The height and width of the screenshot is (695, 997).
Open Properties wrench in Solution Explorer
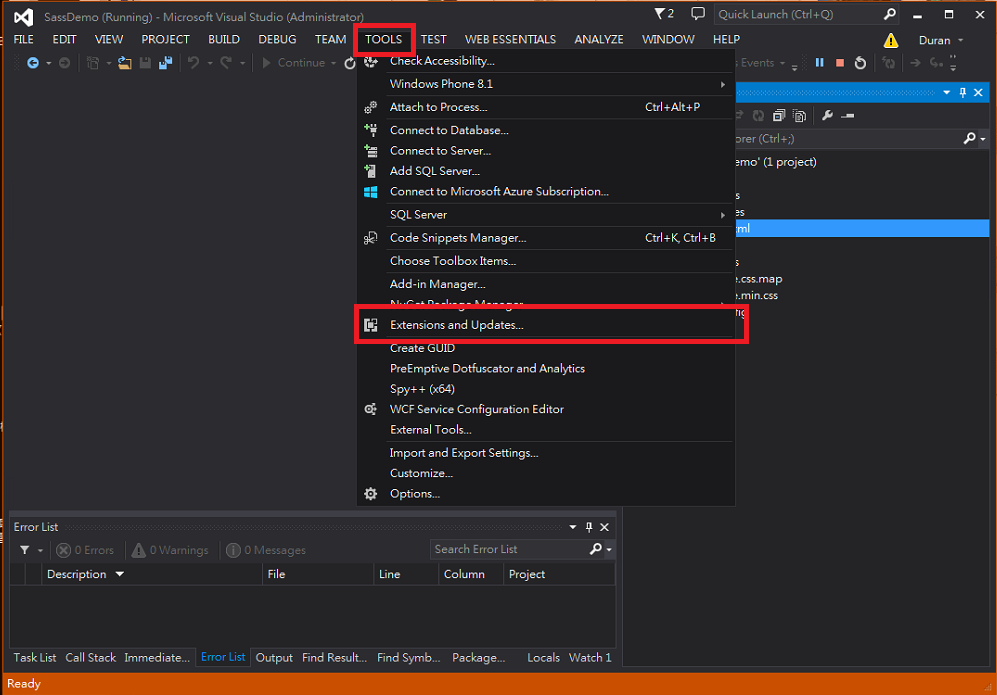(x=827, y=116)
